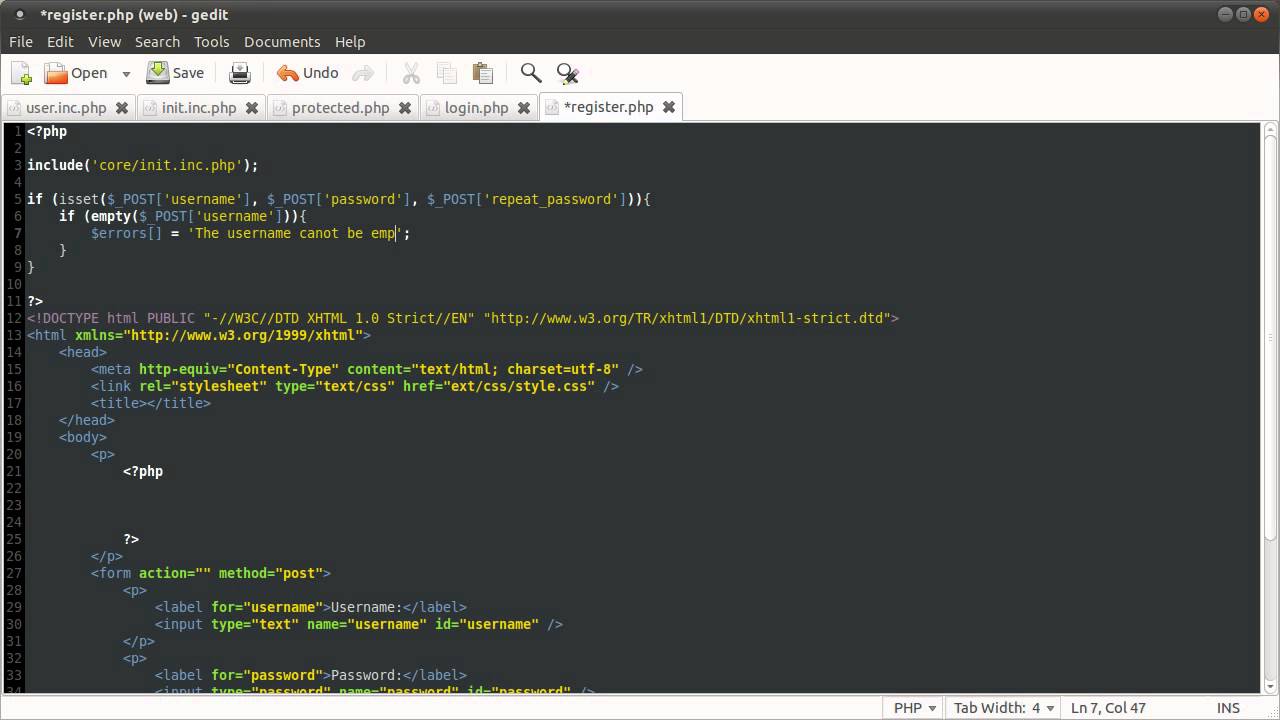This screenshot has width=1280, height=720.
Task: Click the file icon on protected.php tab
Action: (280, 108)
